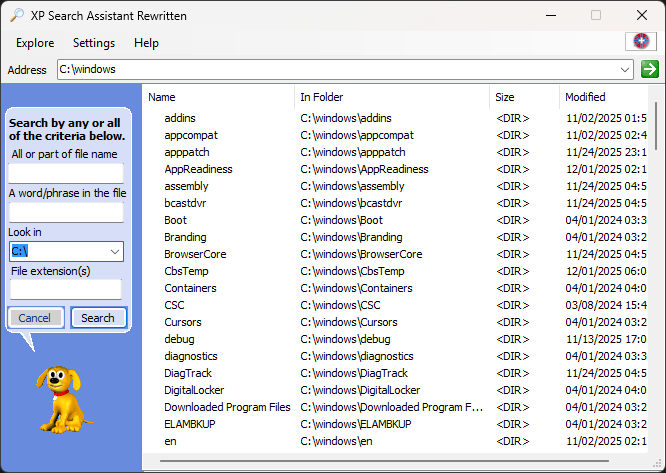Expand the Address bar dropdown
Image resolution: width=666 pixels, height=473 pixels.
pos(624,70)
